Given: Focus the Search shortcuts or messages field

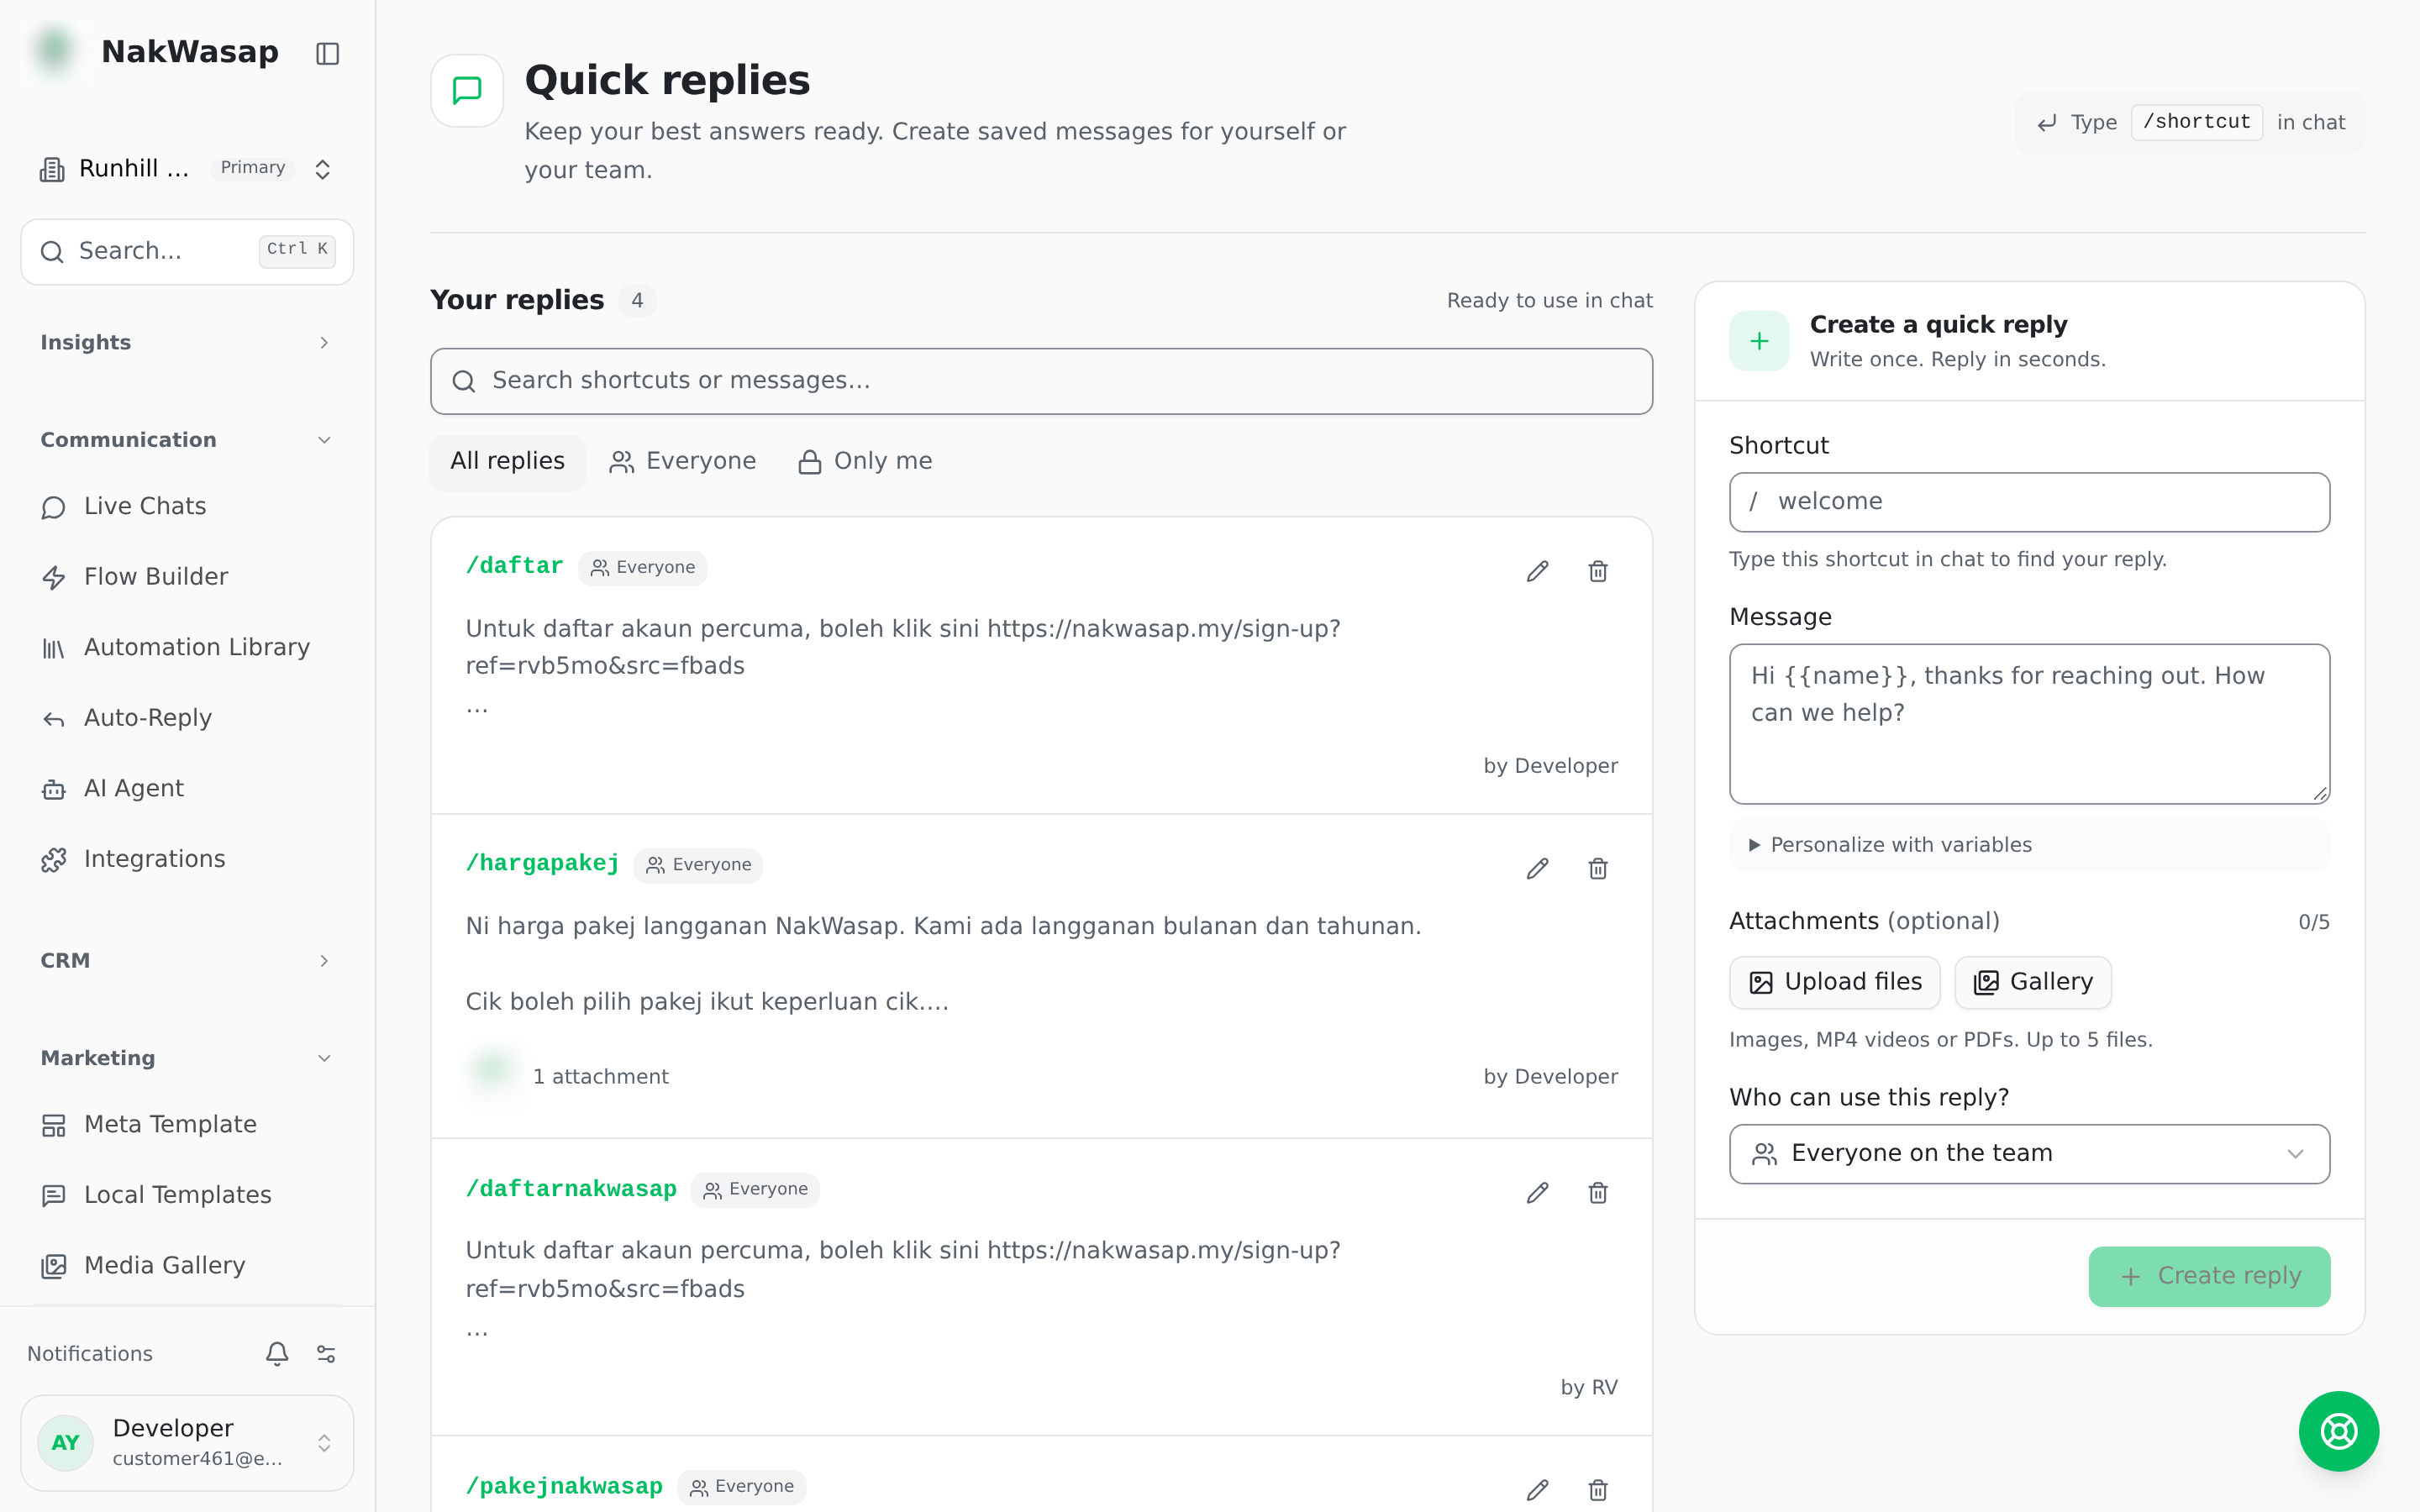Looking at the screenshot, I should point(1041,381).
